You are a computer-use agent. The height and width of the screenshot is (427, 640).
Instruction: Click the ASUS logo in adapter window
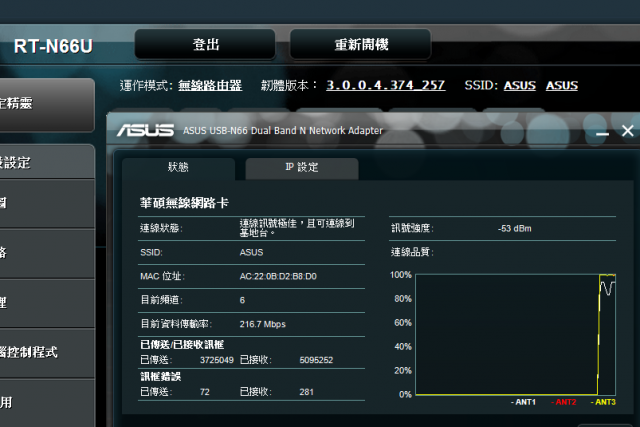[x=145, y=131]
